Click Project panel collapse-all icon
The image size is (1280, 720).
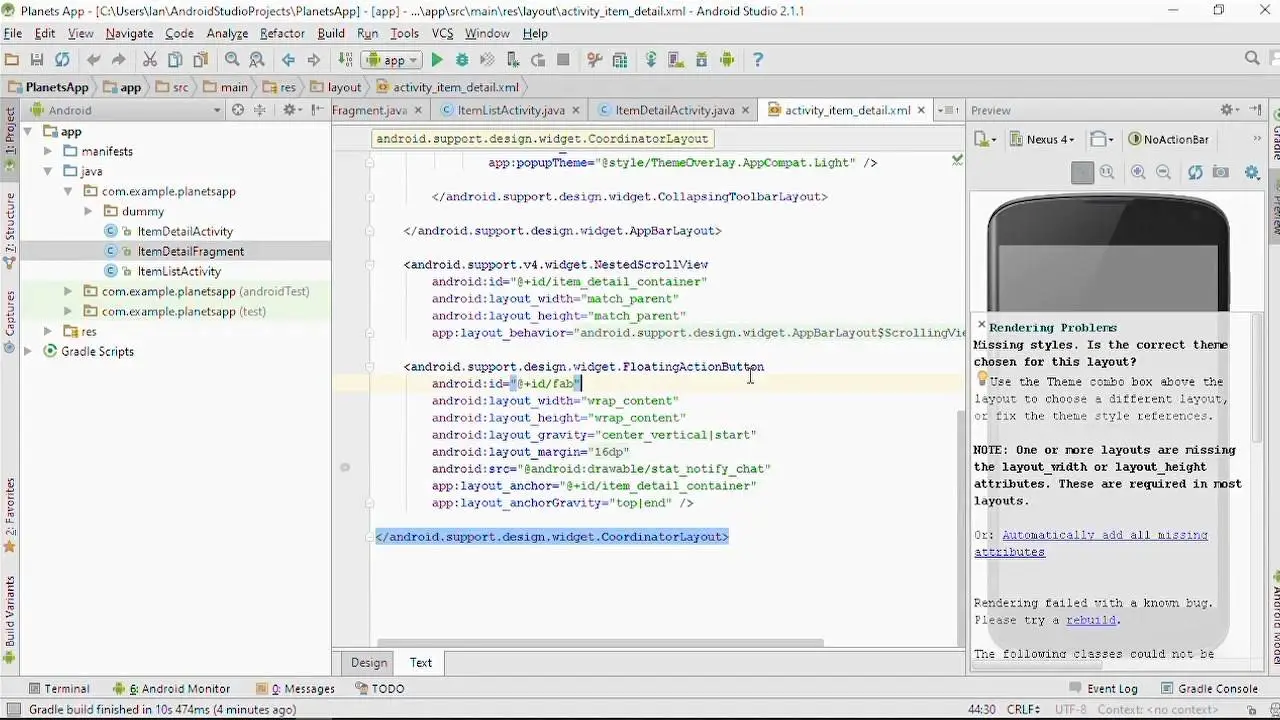[260, 110]
